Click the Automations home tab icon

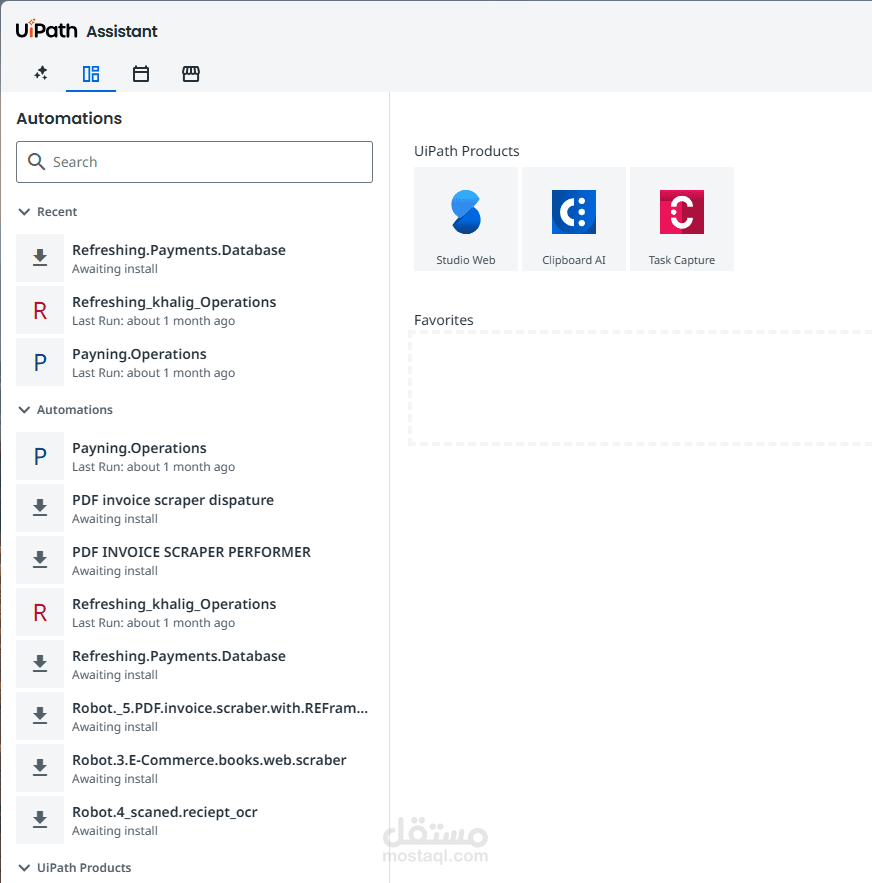pos(91,73)
